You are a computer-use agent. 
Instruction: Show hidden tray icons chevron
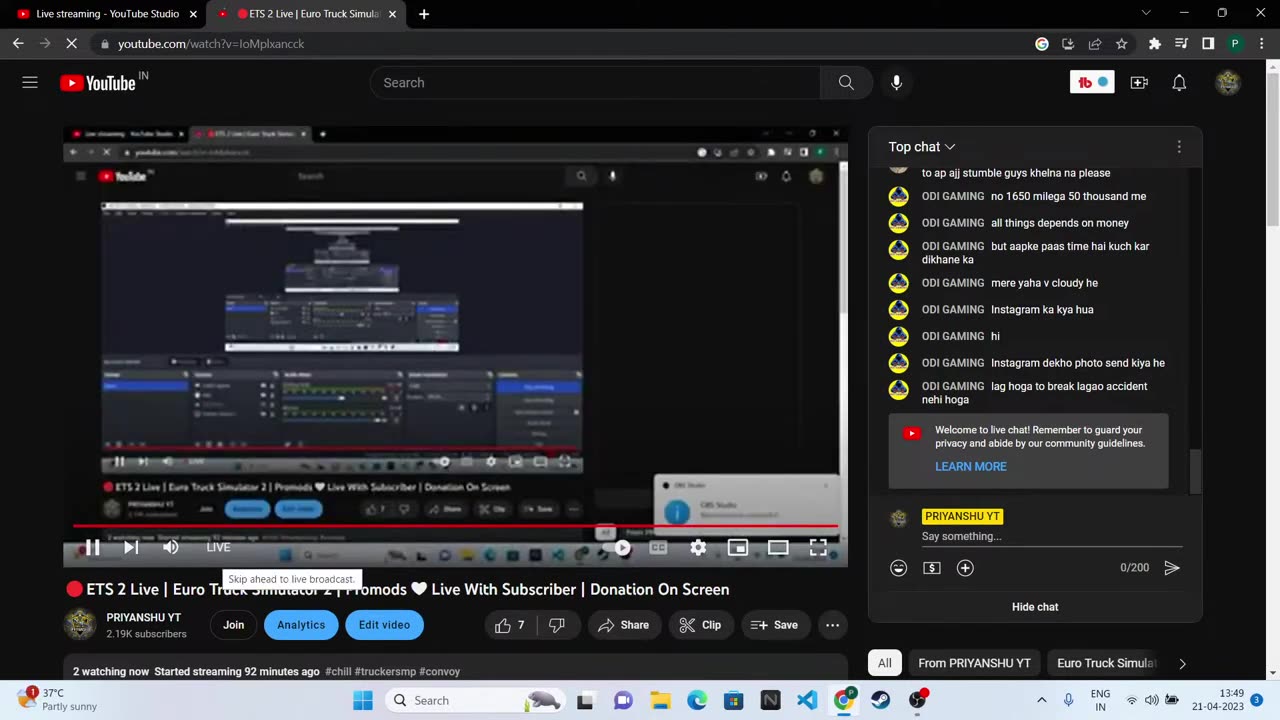pos(1042,700)
